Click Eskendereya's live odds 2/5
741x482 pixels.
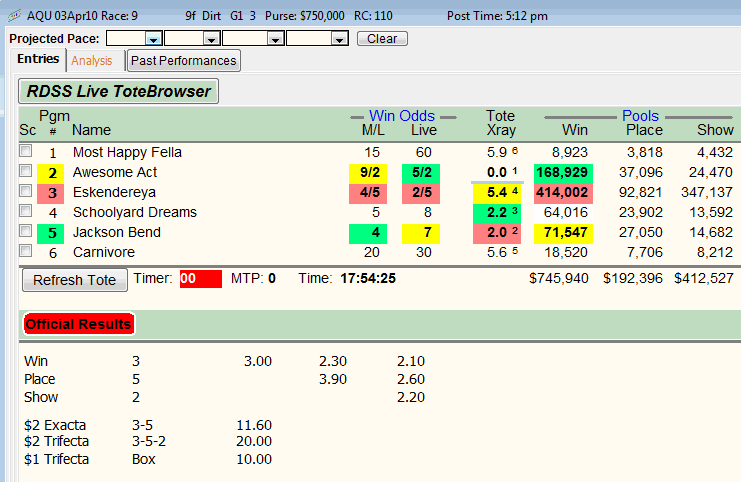(x=421, y=193)
